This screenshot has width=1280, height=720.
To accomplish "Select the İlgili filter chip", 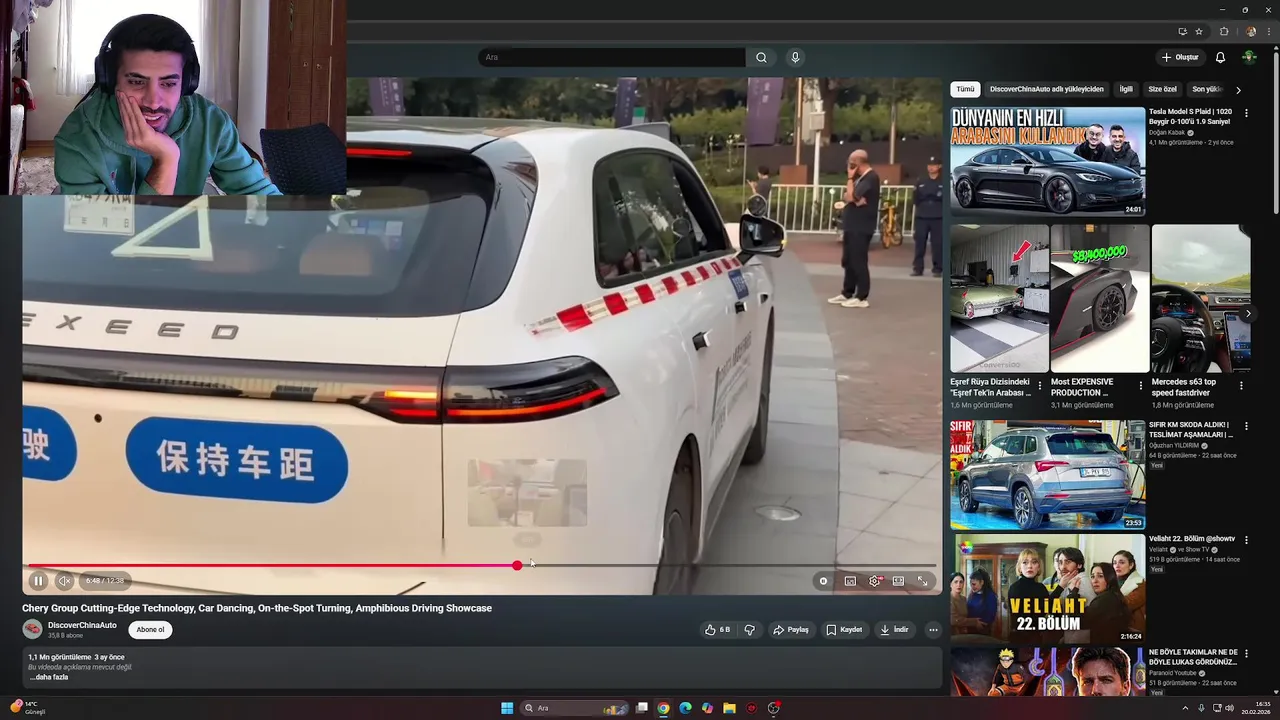I will click(1126, 89).
